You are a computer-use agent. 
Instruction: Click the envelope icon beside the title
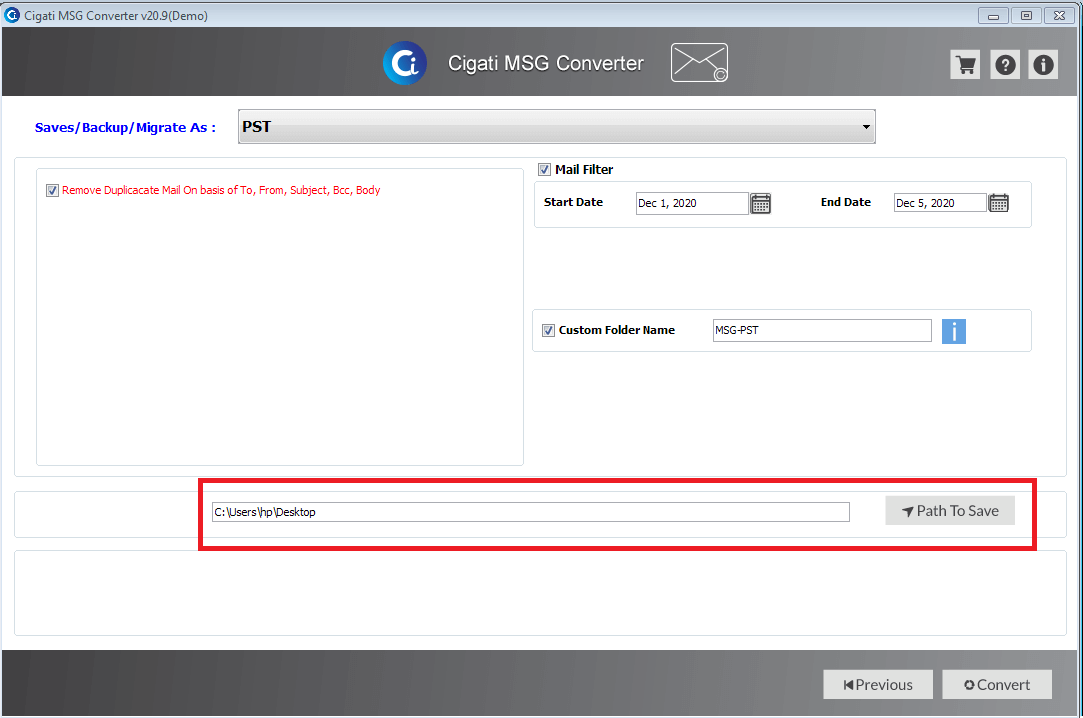(x=699, y=63)
